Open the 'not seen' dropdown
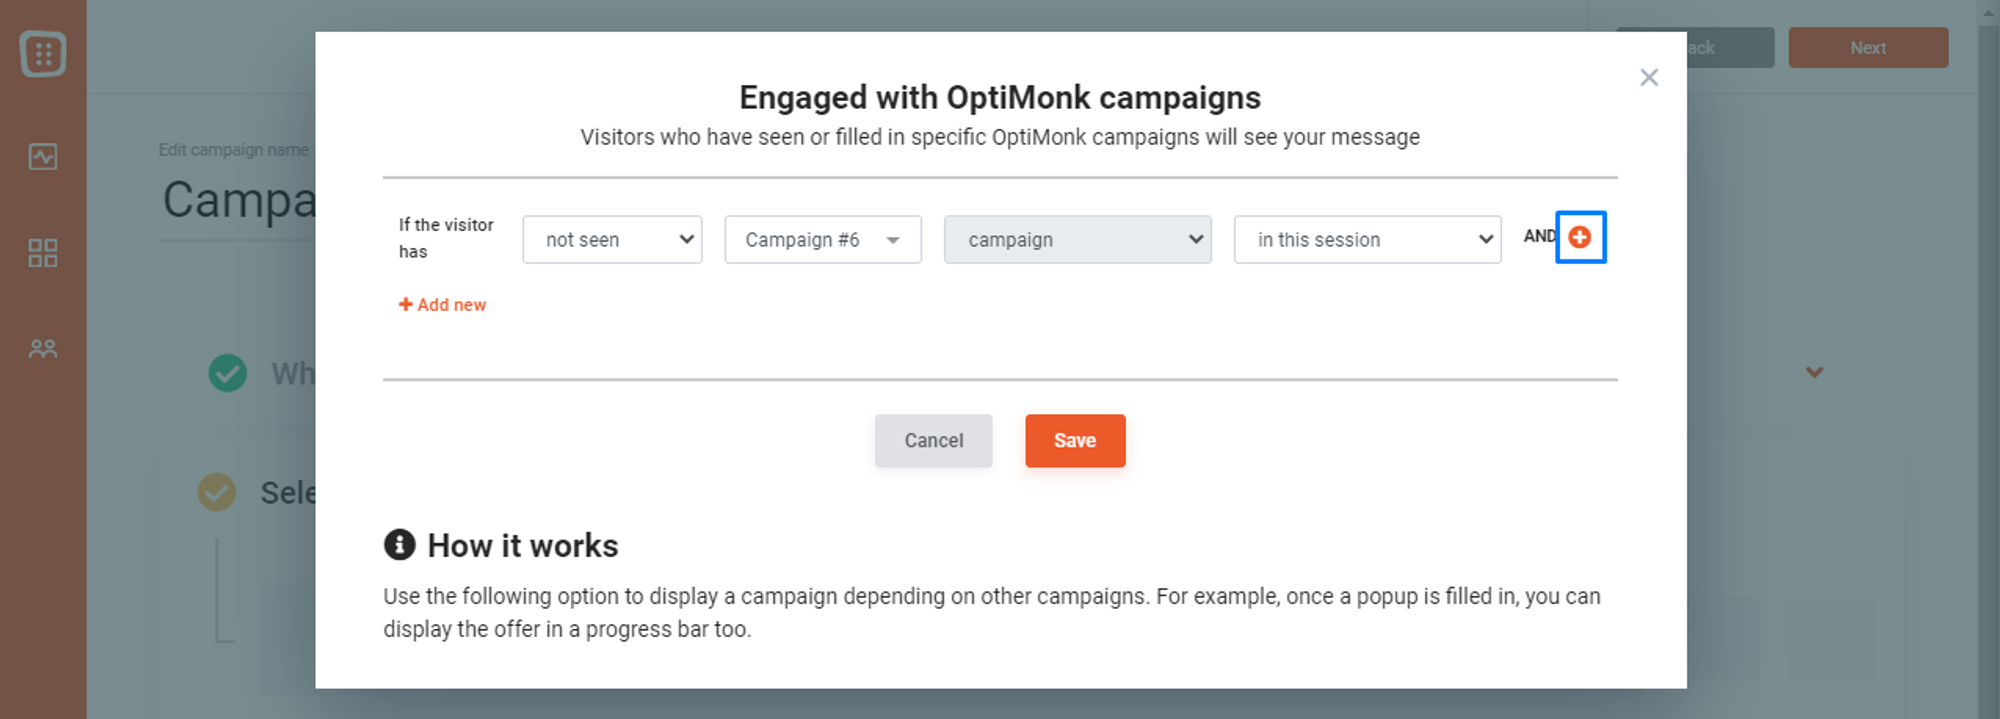 [612, 240]
